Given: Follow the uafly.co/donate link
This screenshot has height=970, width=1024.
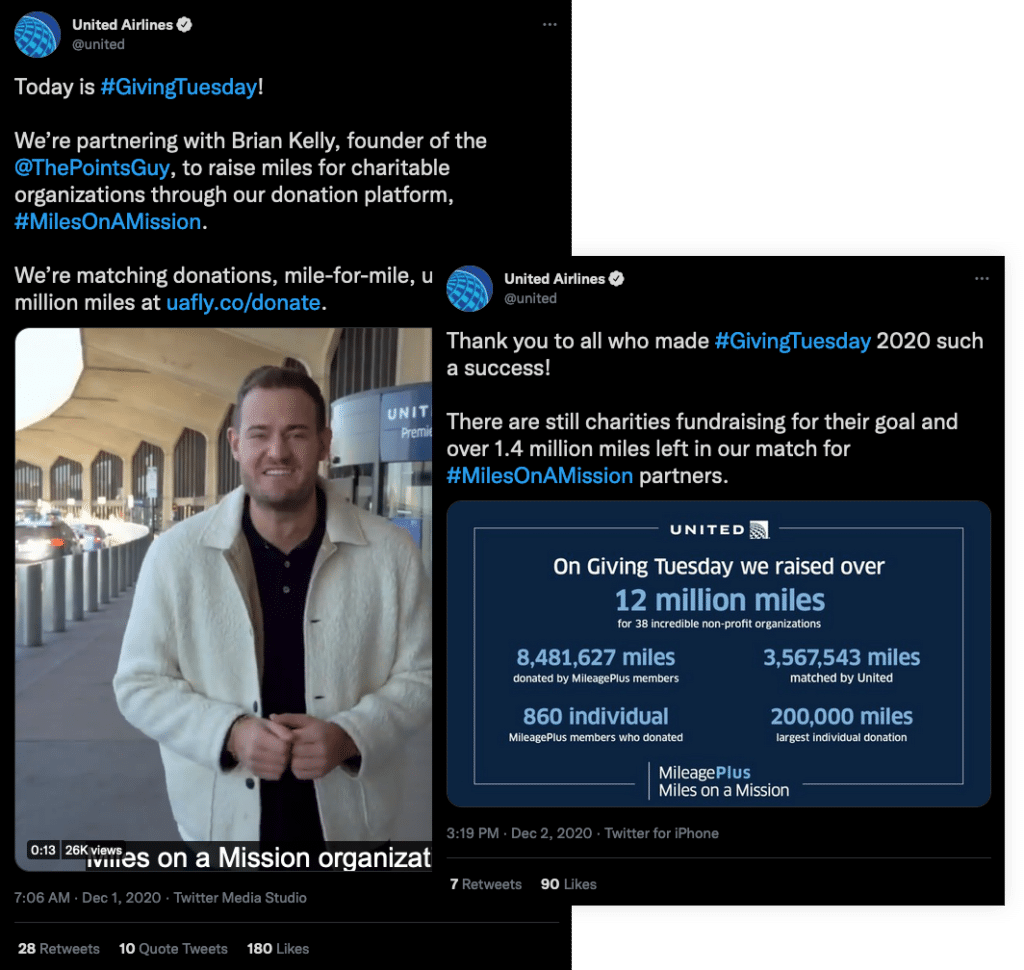Looking at the screenshot, I should coord(243,302).
